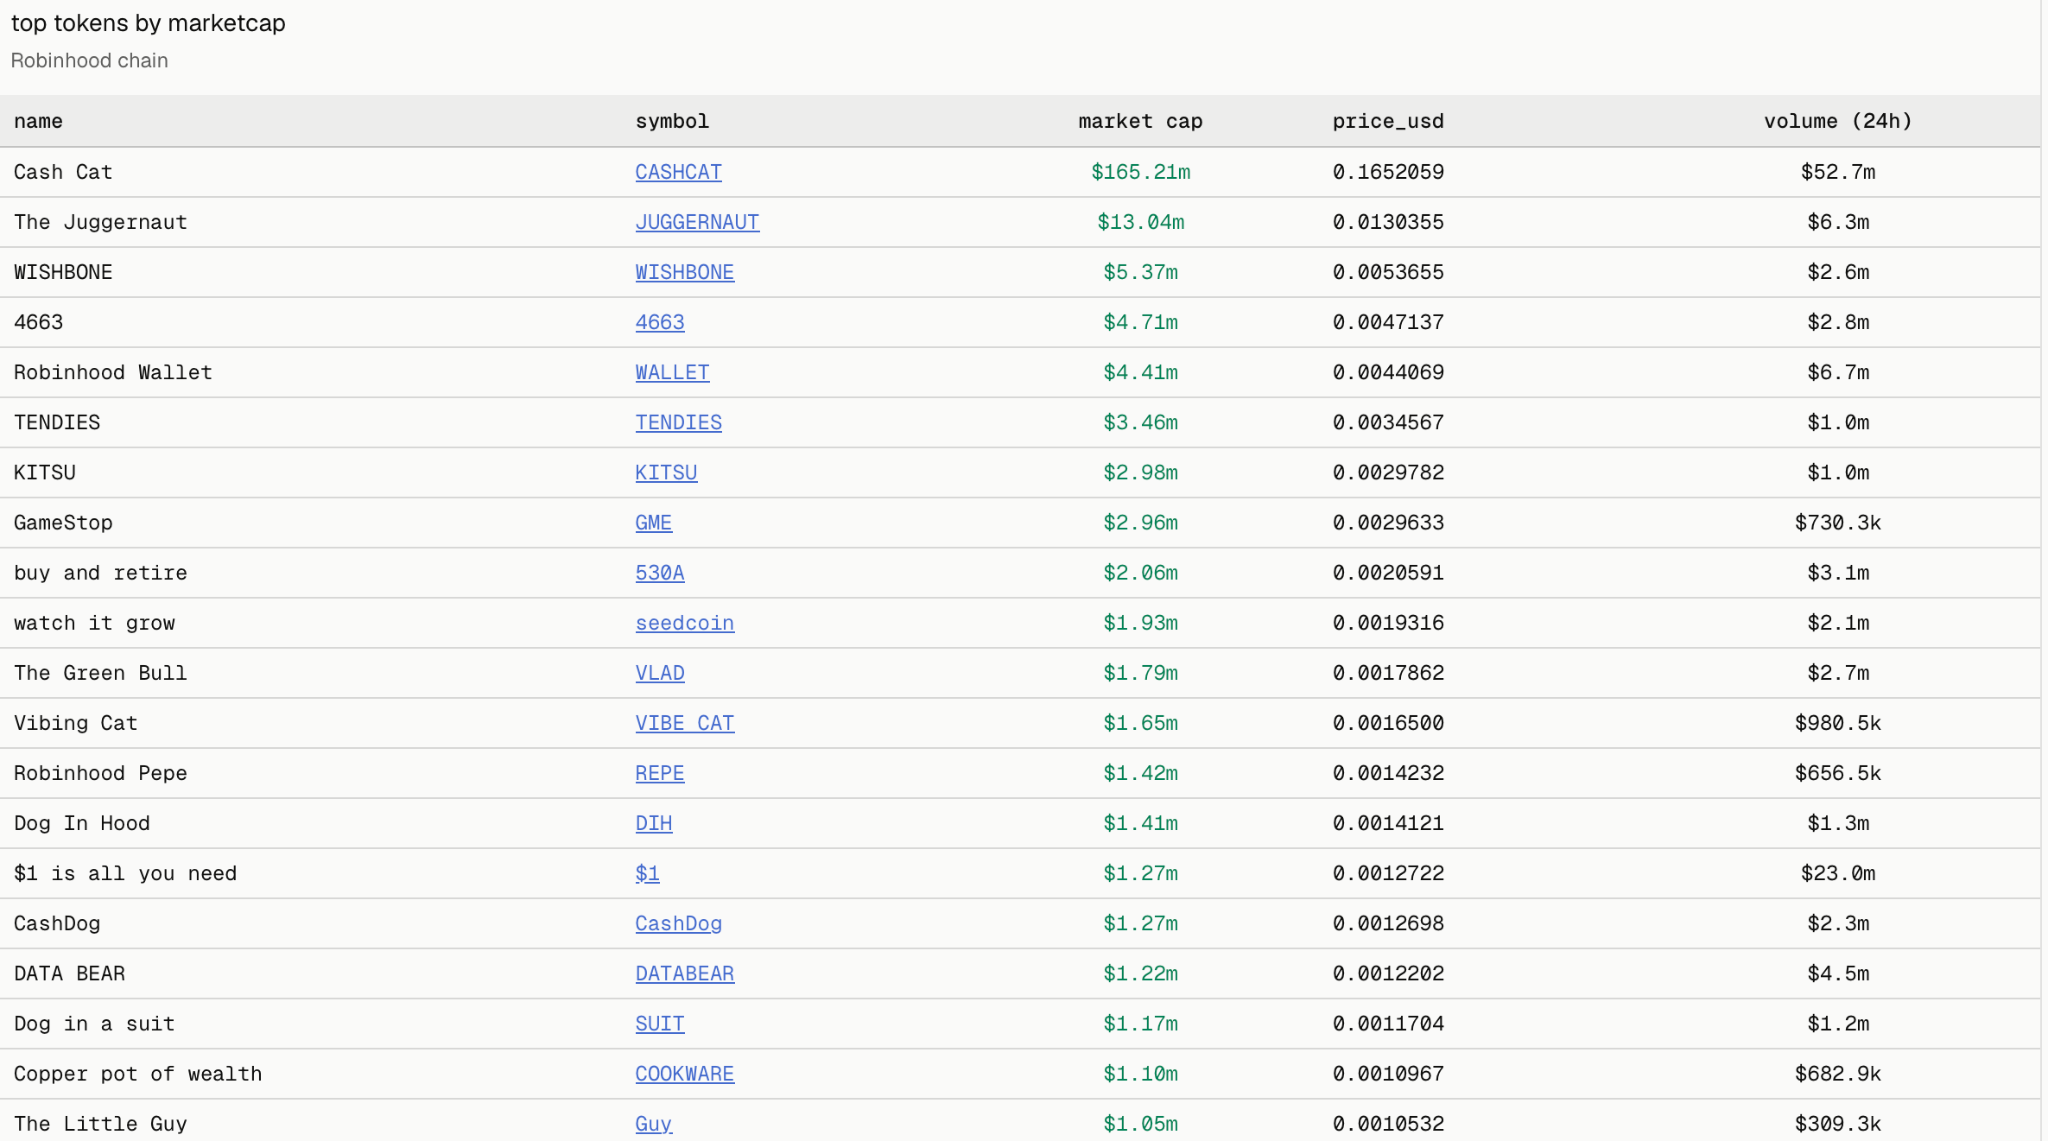Select the 'GameStop' name cell
This screenshot has width=2048, height=1141.
click(63, 522)
